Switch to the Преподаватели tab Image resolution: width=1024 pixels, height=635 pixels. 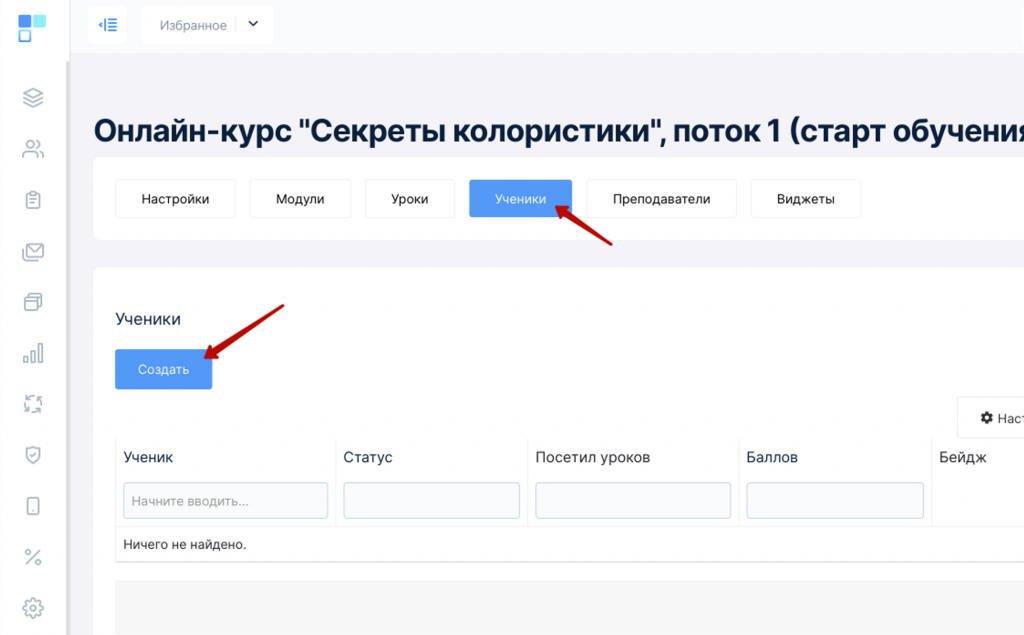(662, 199)
